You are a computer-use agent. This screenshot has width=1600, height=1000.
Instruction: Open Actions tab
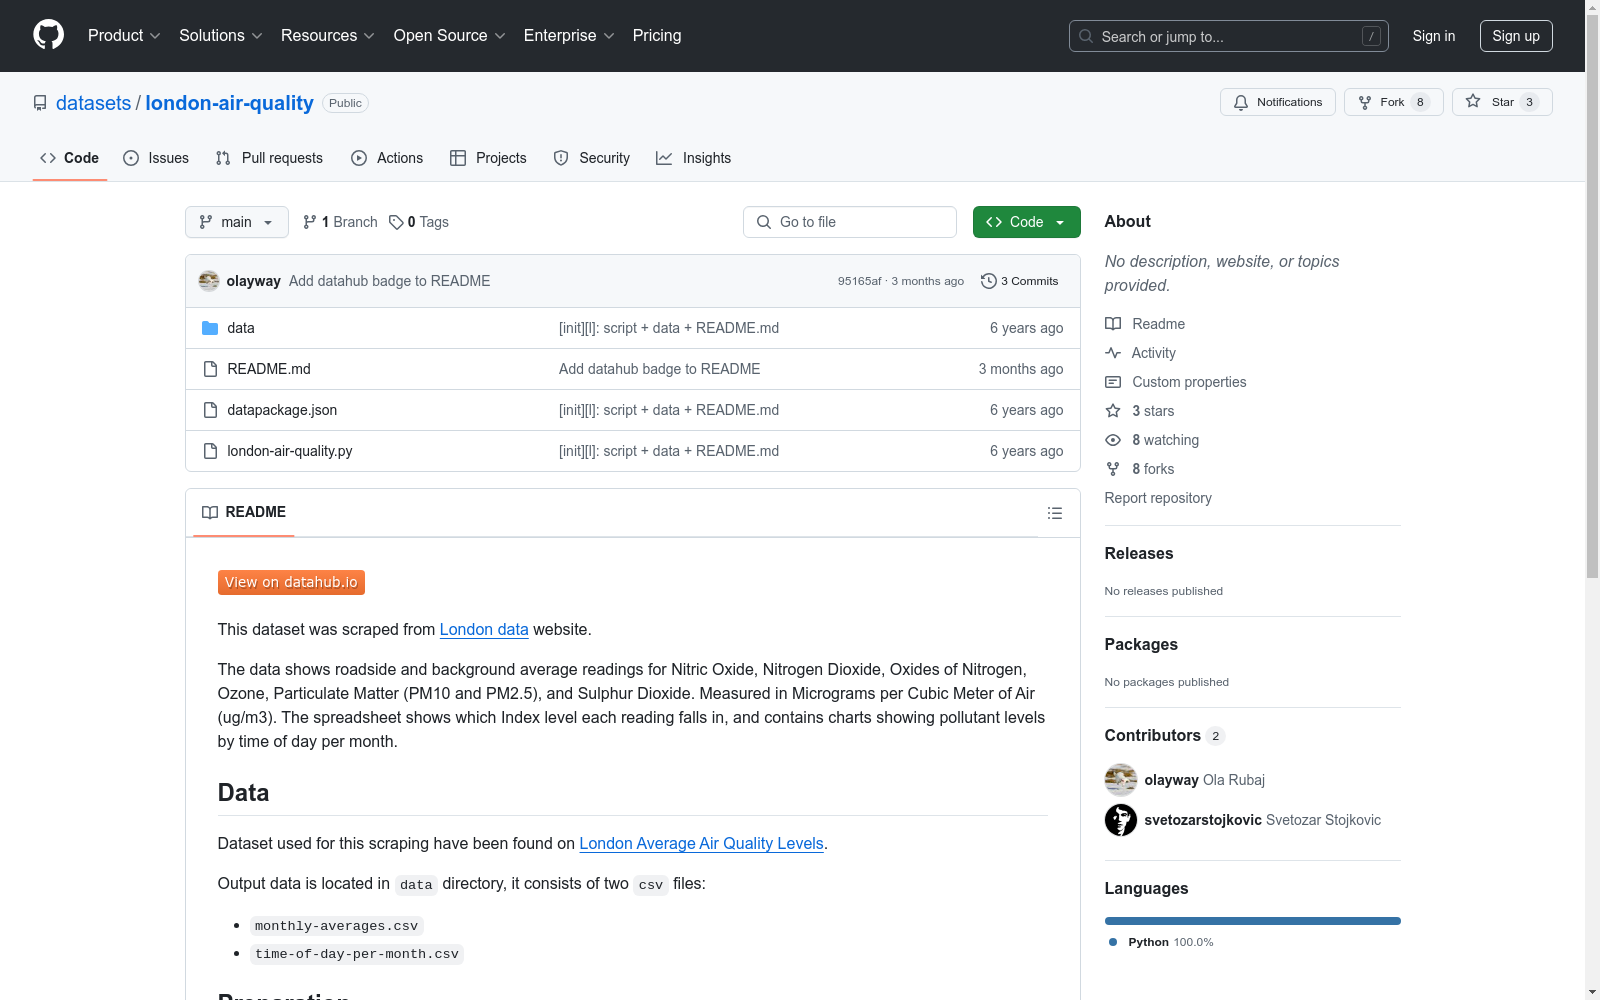tap(387, 158)
